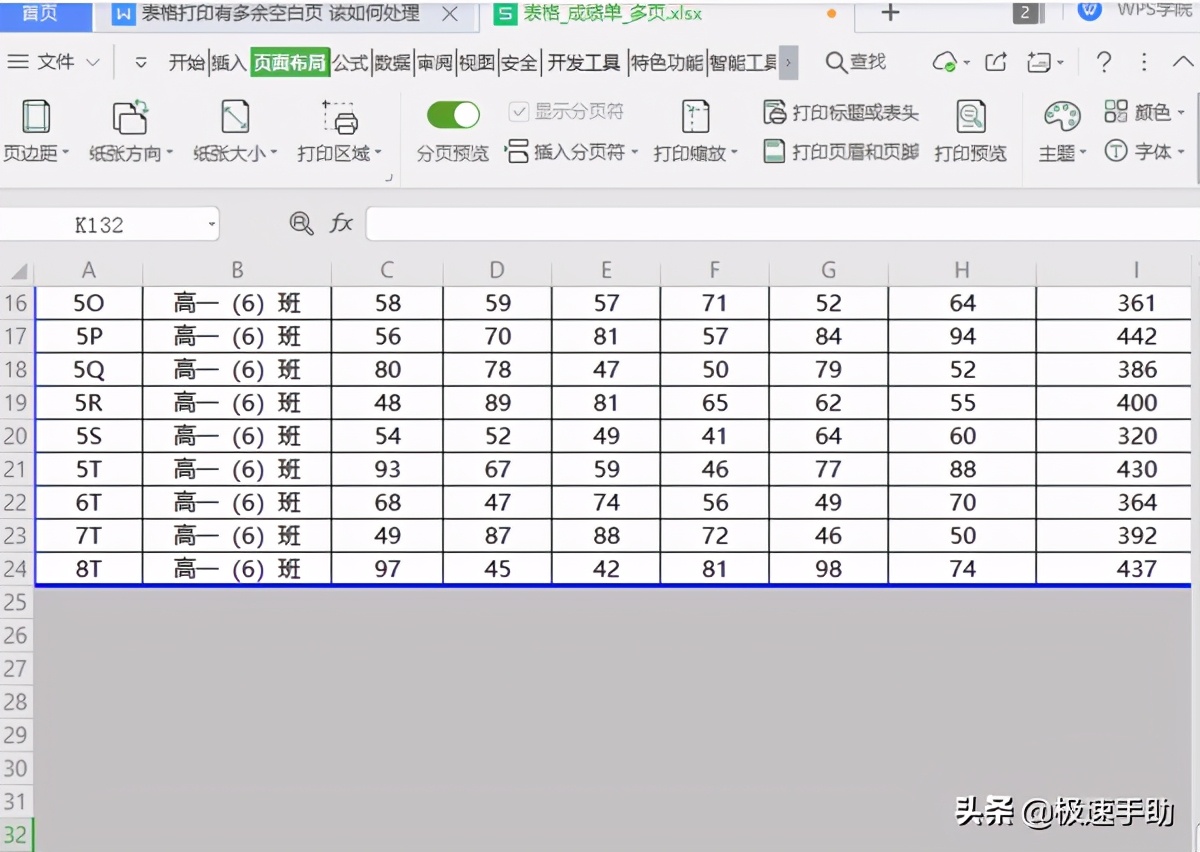Click the magnifier icon beside the formula bar
The height and width of the screenshot is (852, 1200).
click(x=300, y=223)
